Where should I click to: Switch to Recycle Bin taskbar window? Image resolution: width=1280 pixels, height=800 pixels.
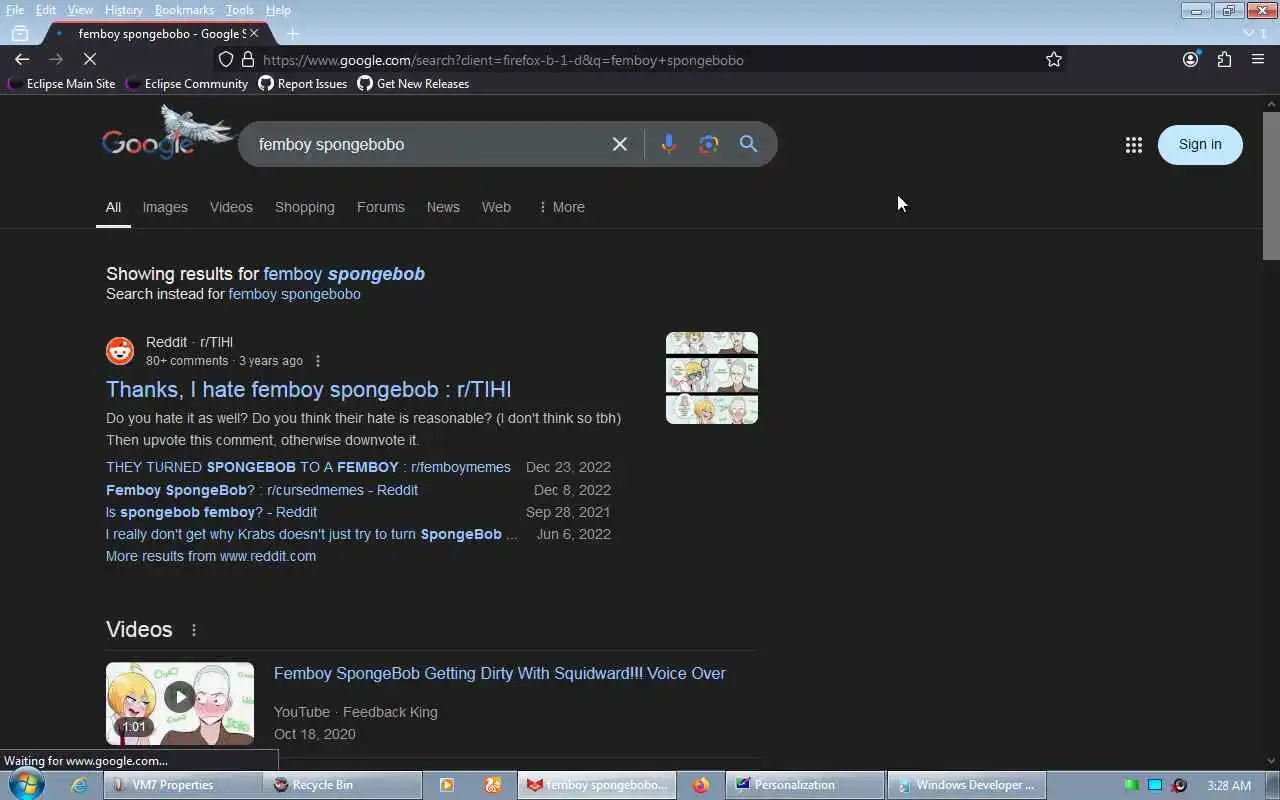click(x=342, y=785)
